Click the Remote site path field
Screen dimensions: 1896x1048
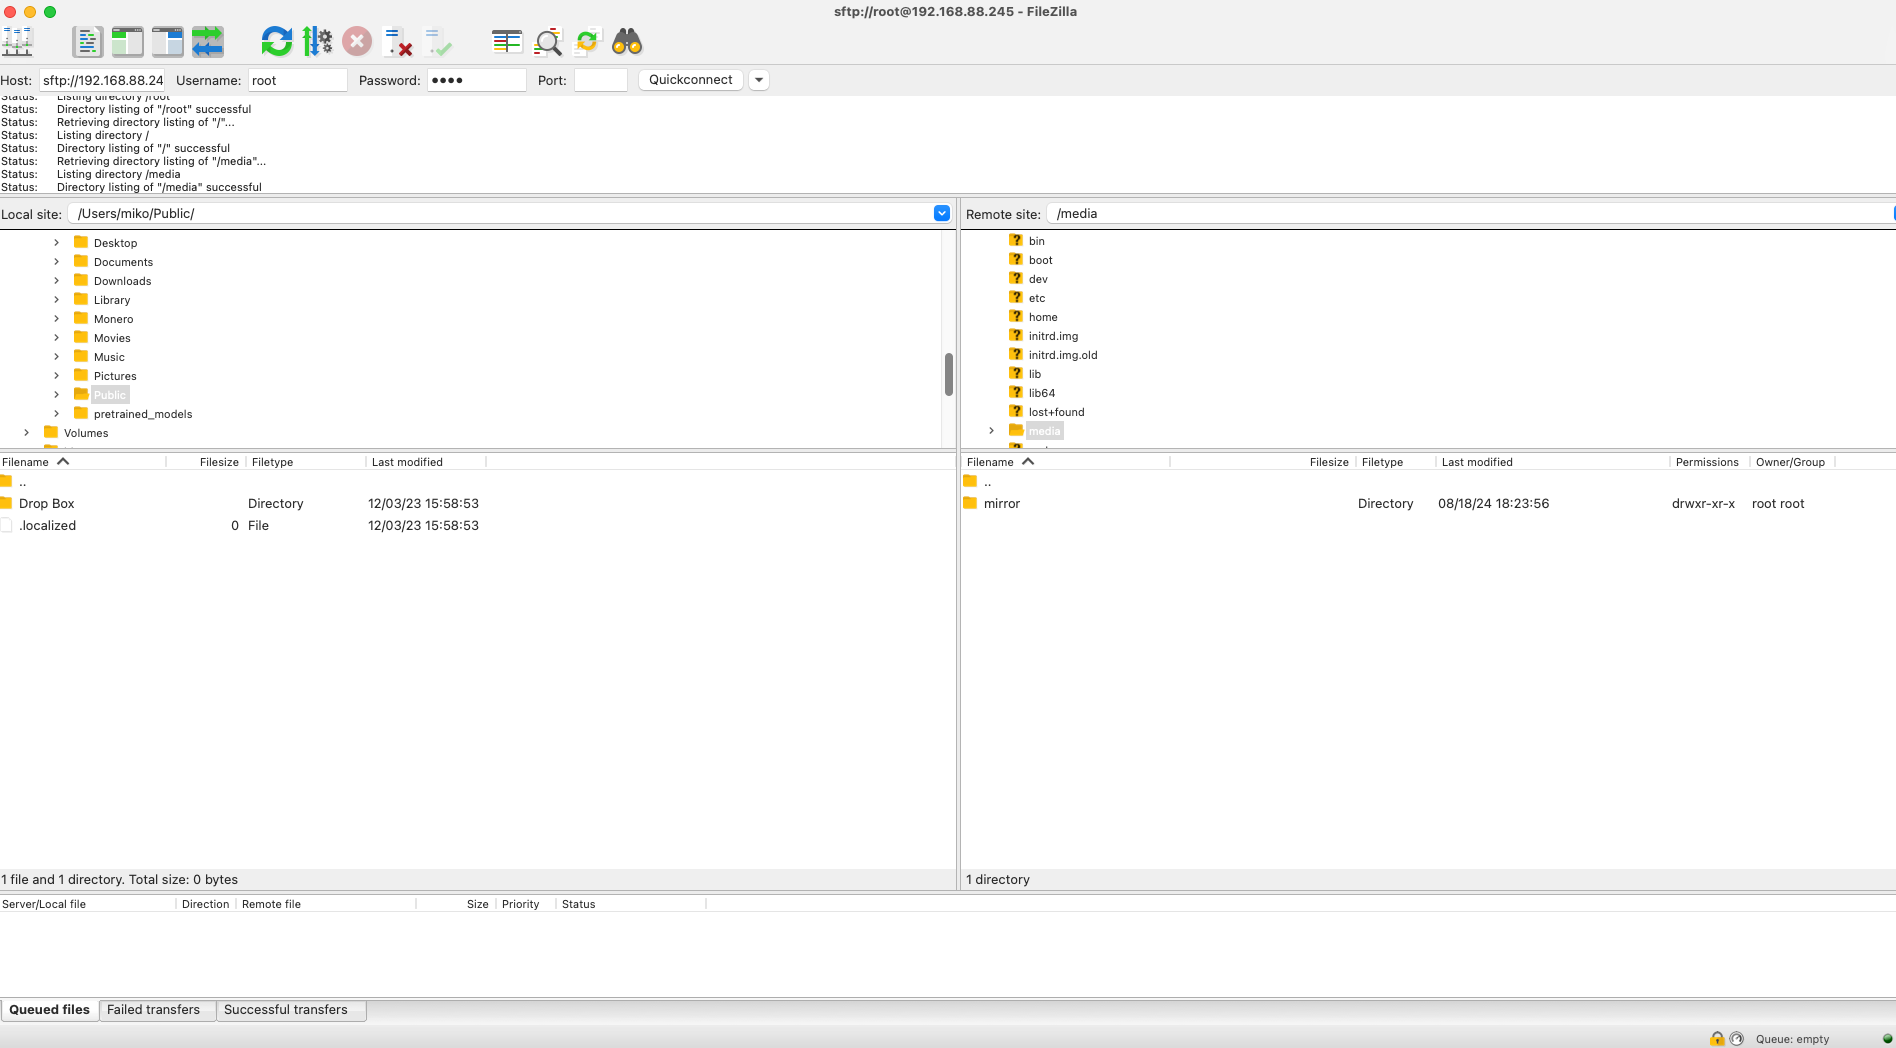tap(1470, 214)
